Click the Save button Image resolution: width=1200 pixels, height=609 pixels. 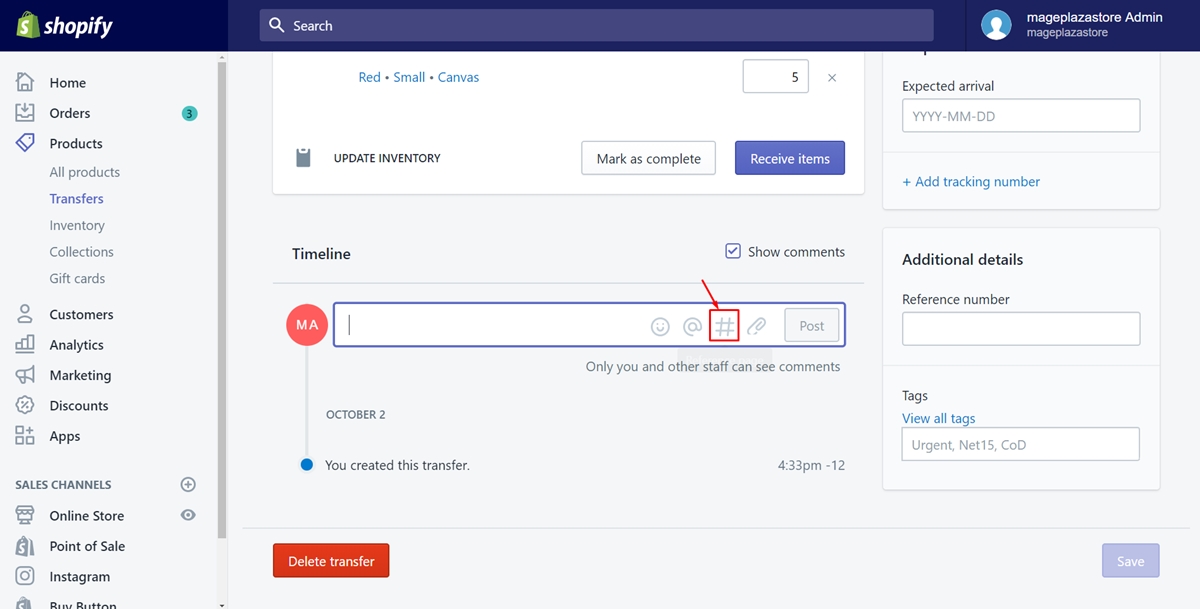click(x=1131, y=561)
